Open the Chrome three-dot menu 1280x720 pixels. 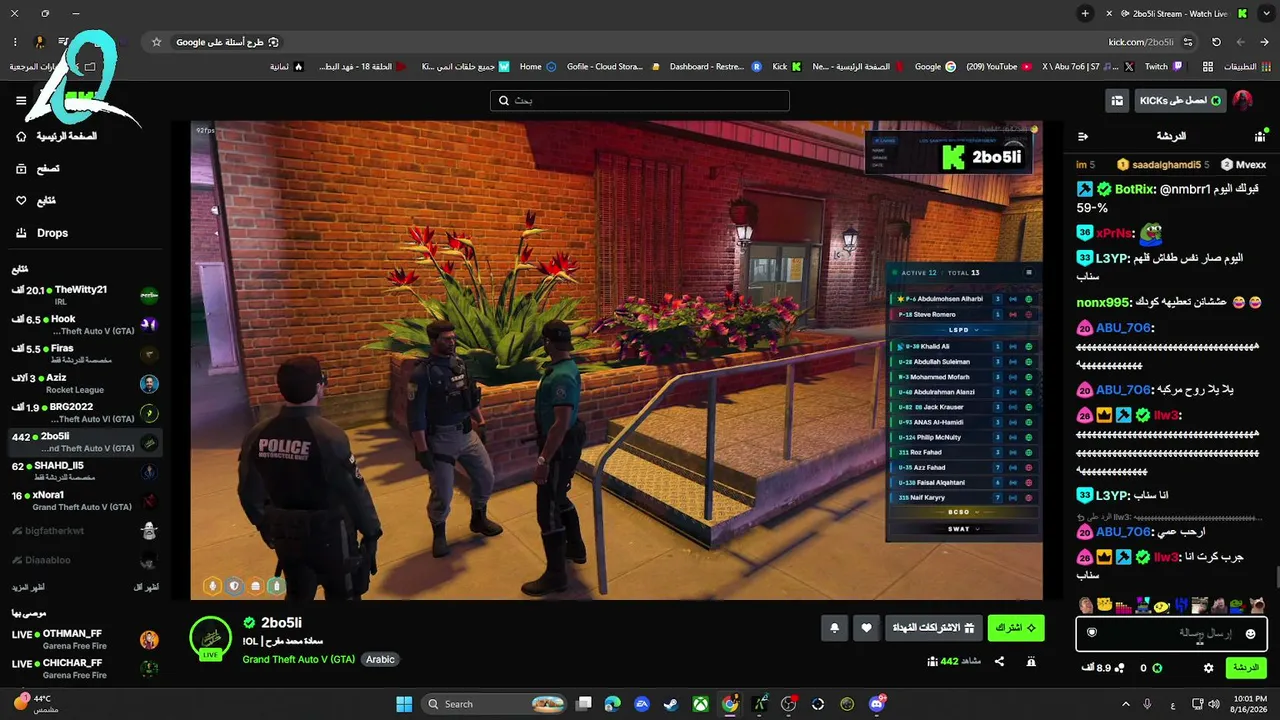point(15,42)
